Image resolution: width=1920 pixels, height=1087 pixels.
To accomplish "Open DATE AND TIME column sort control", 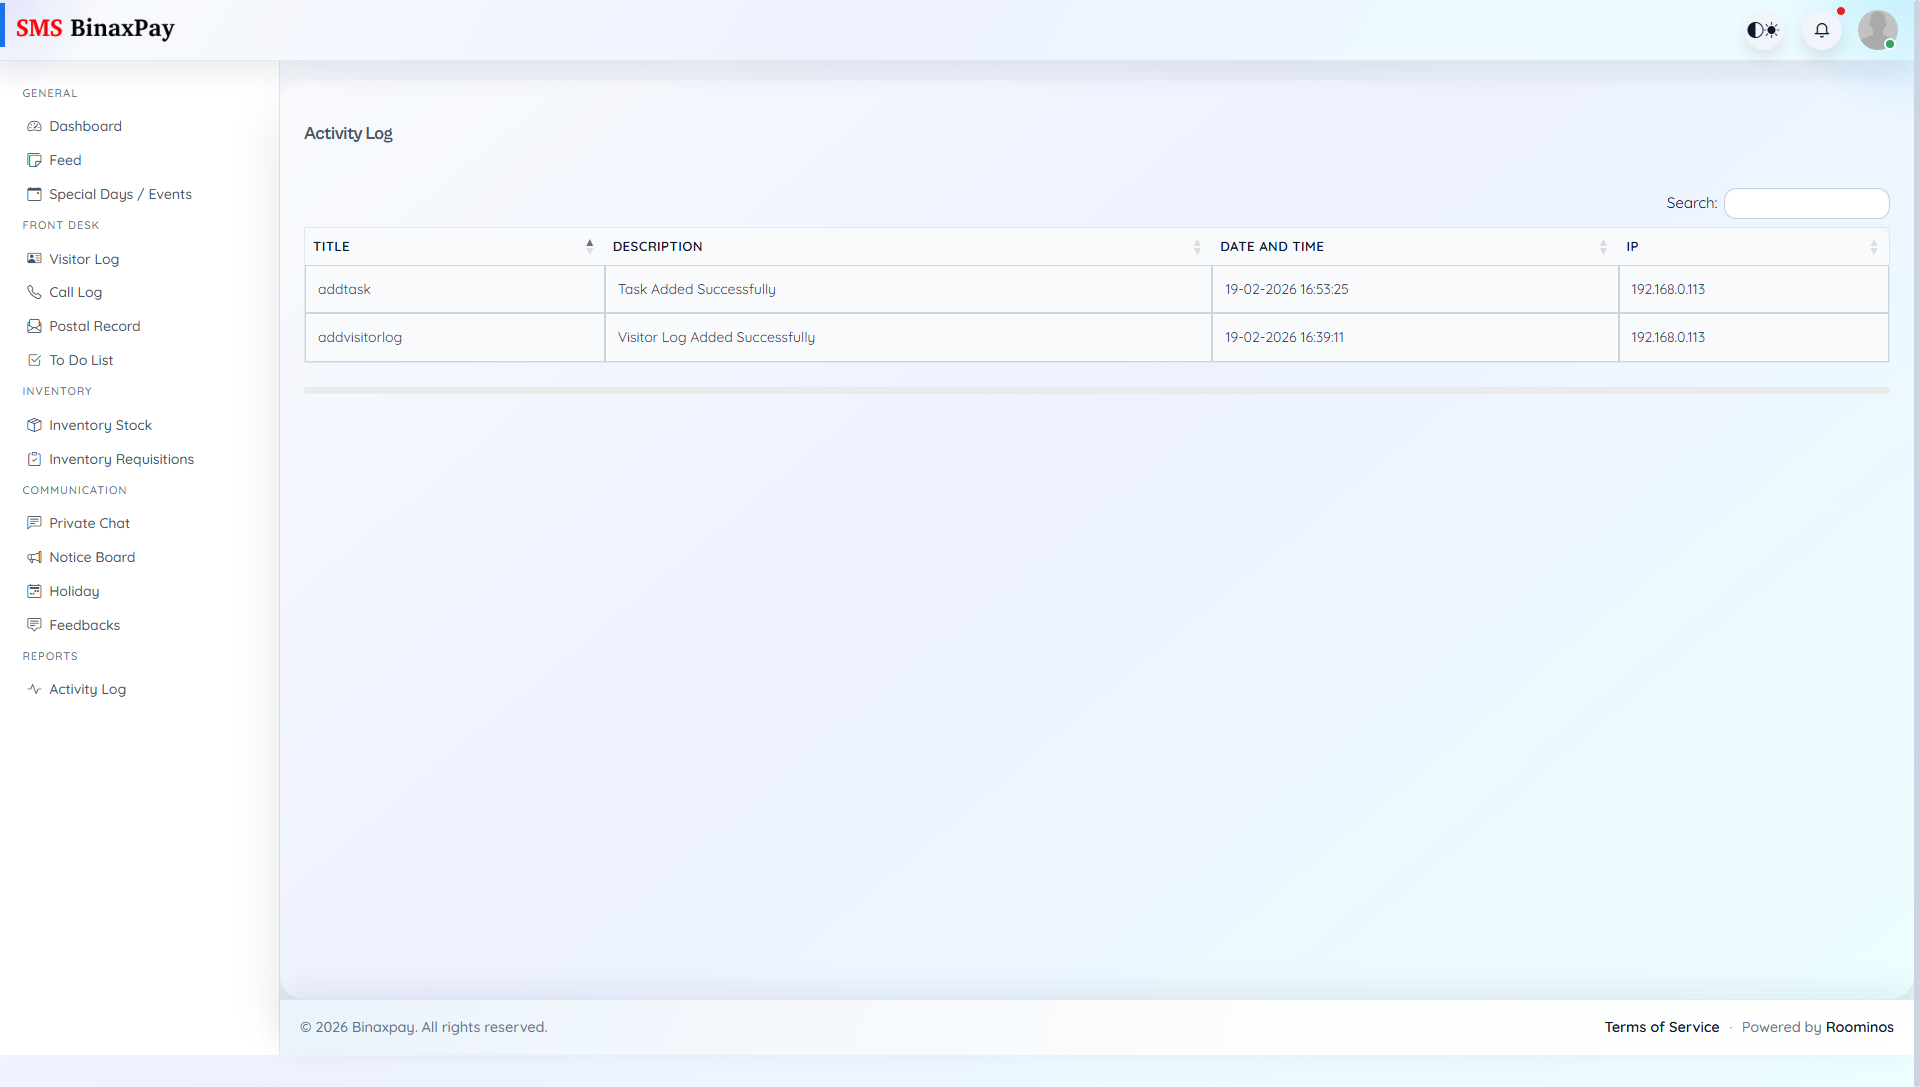I will coord(1604,246).
